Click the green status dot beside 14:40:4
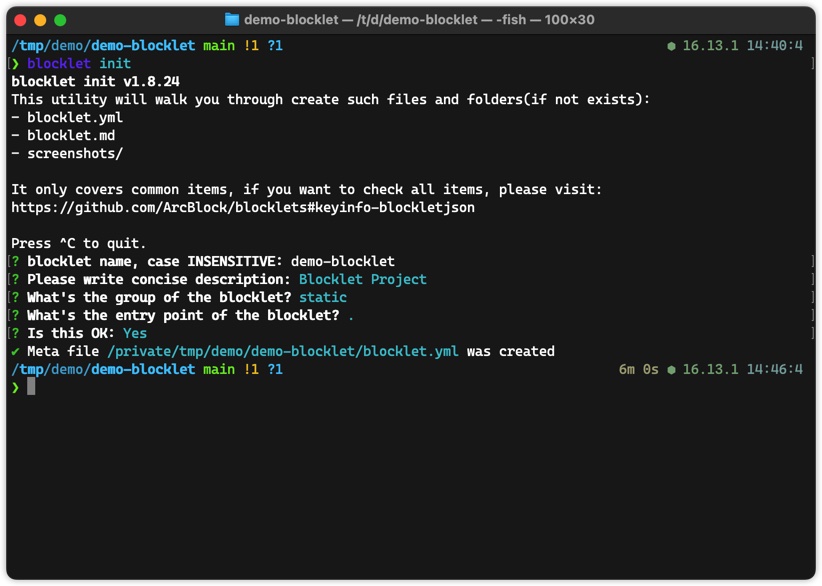This screenshot has height=586, width=822. pyautogui.click(x=671, y=46)
